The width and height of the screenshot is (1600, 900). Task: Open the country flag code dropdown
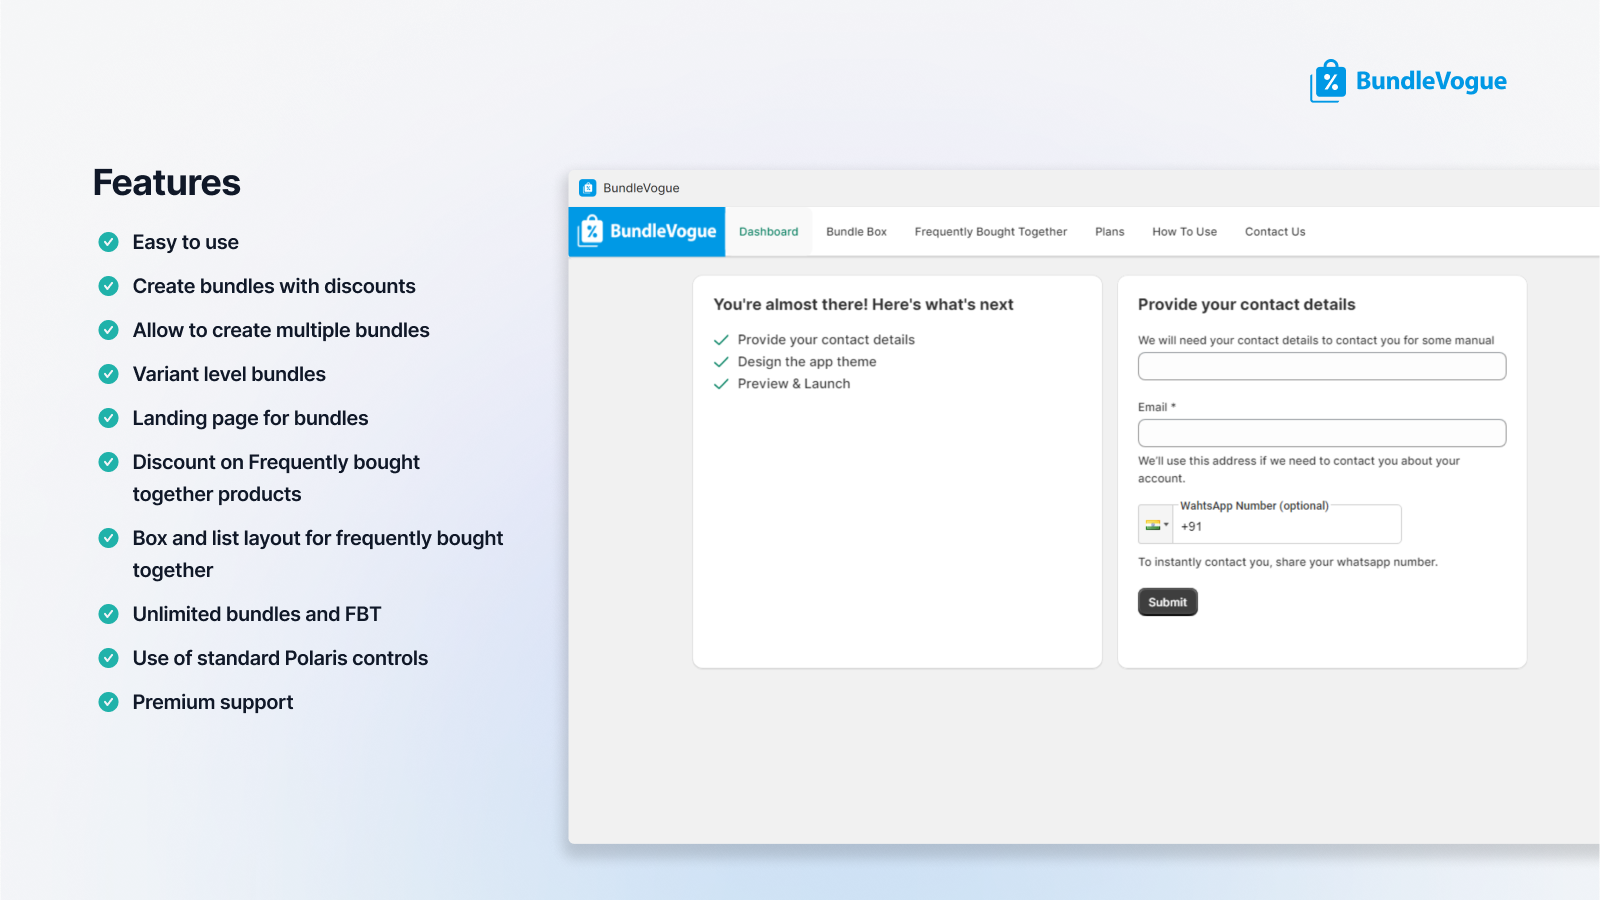(x=1156, y=525)
